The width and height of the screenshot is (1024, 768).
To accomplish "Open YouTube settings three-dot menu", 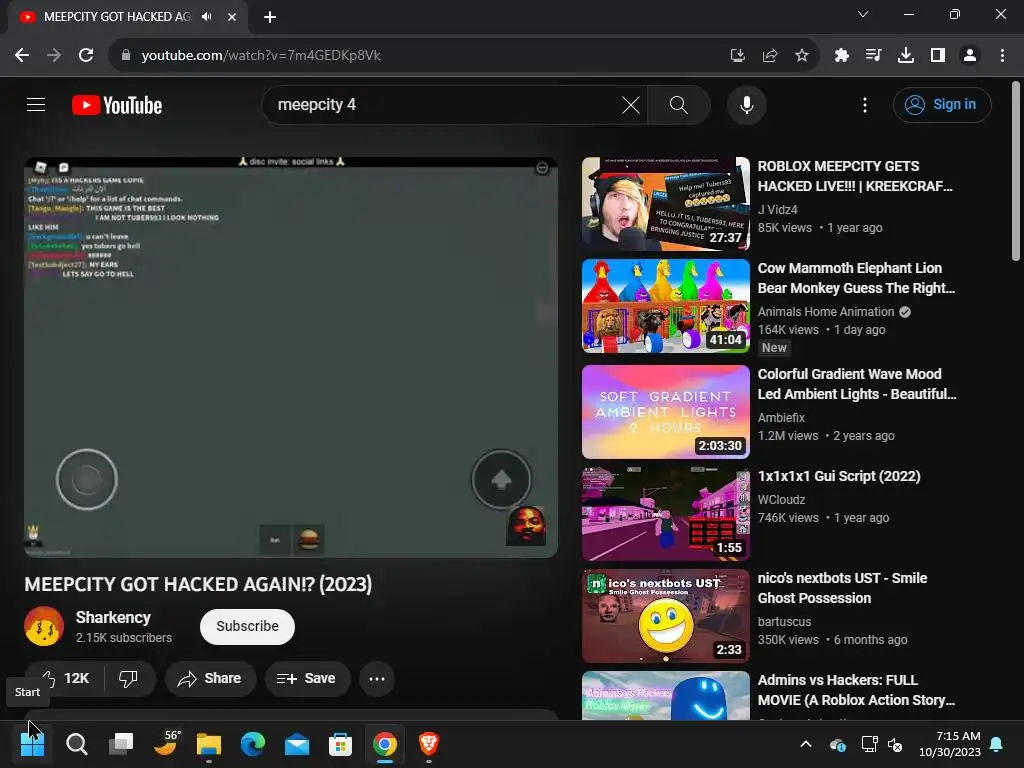I will [865, 104].
